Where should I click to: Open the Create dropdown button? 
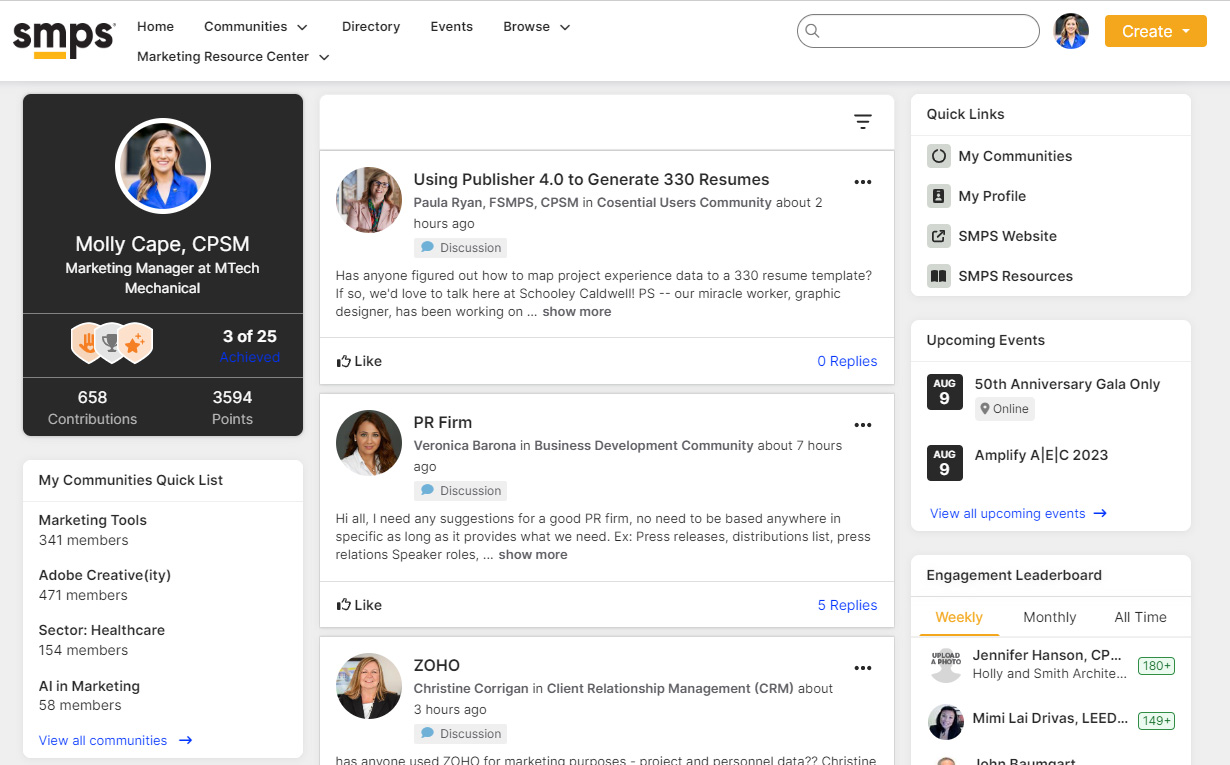pos(1156,31)
